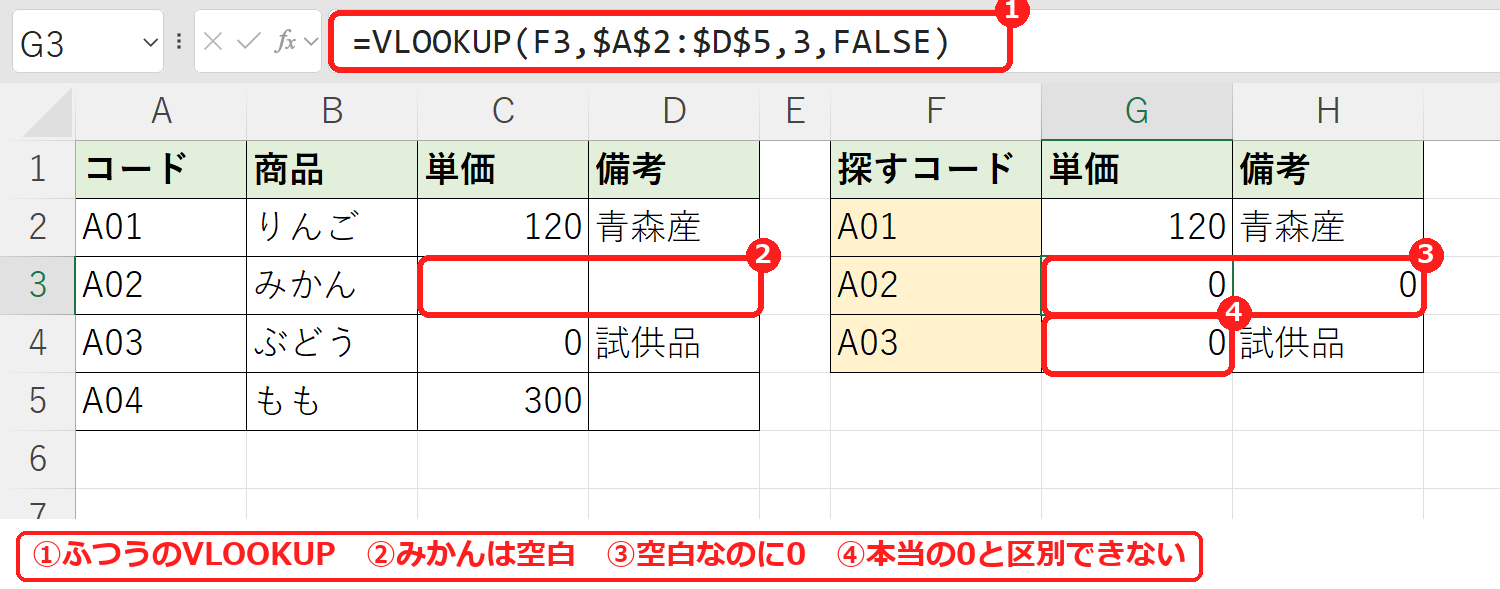Screen dimensions: 1500x589
Task: Open the Insert Function fx icon
Action: (x=286, y=42)
